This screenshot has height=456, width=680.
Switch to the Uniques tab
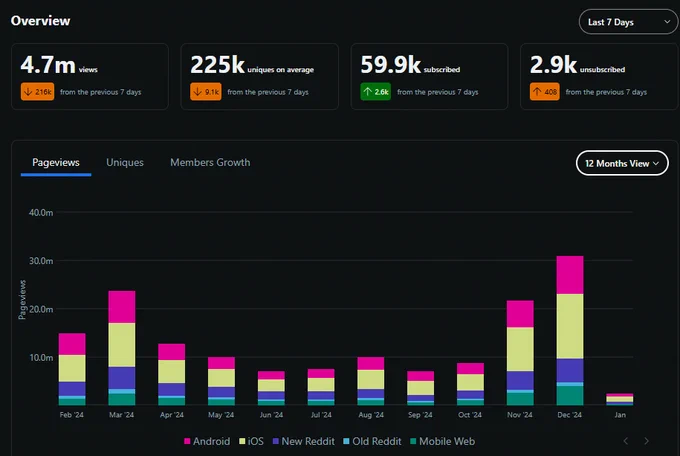tap(125, 163)
